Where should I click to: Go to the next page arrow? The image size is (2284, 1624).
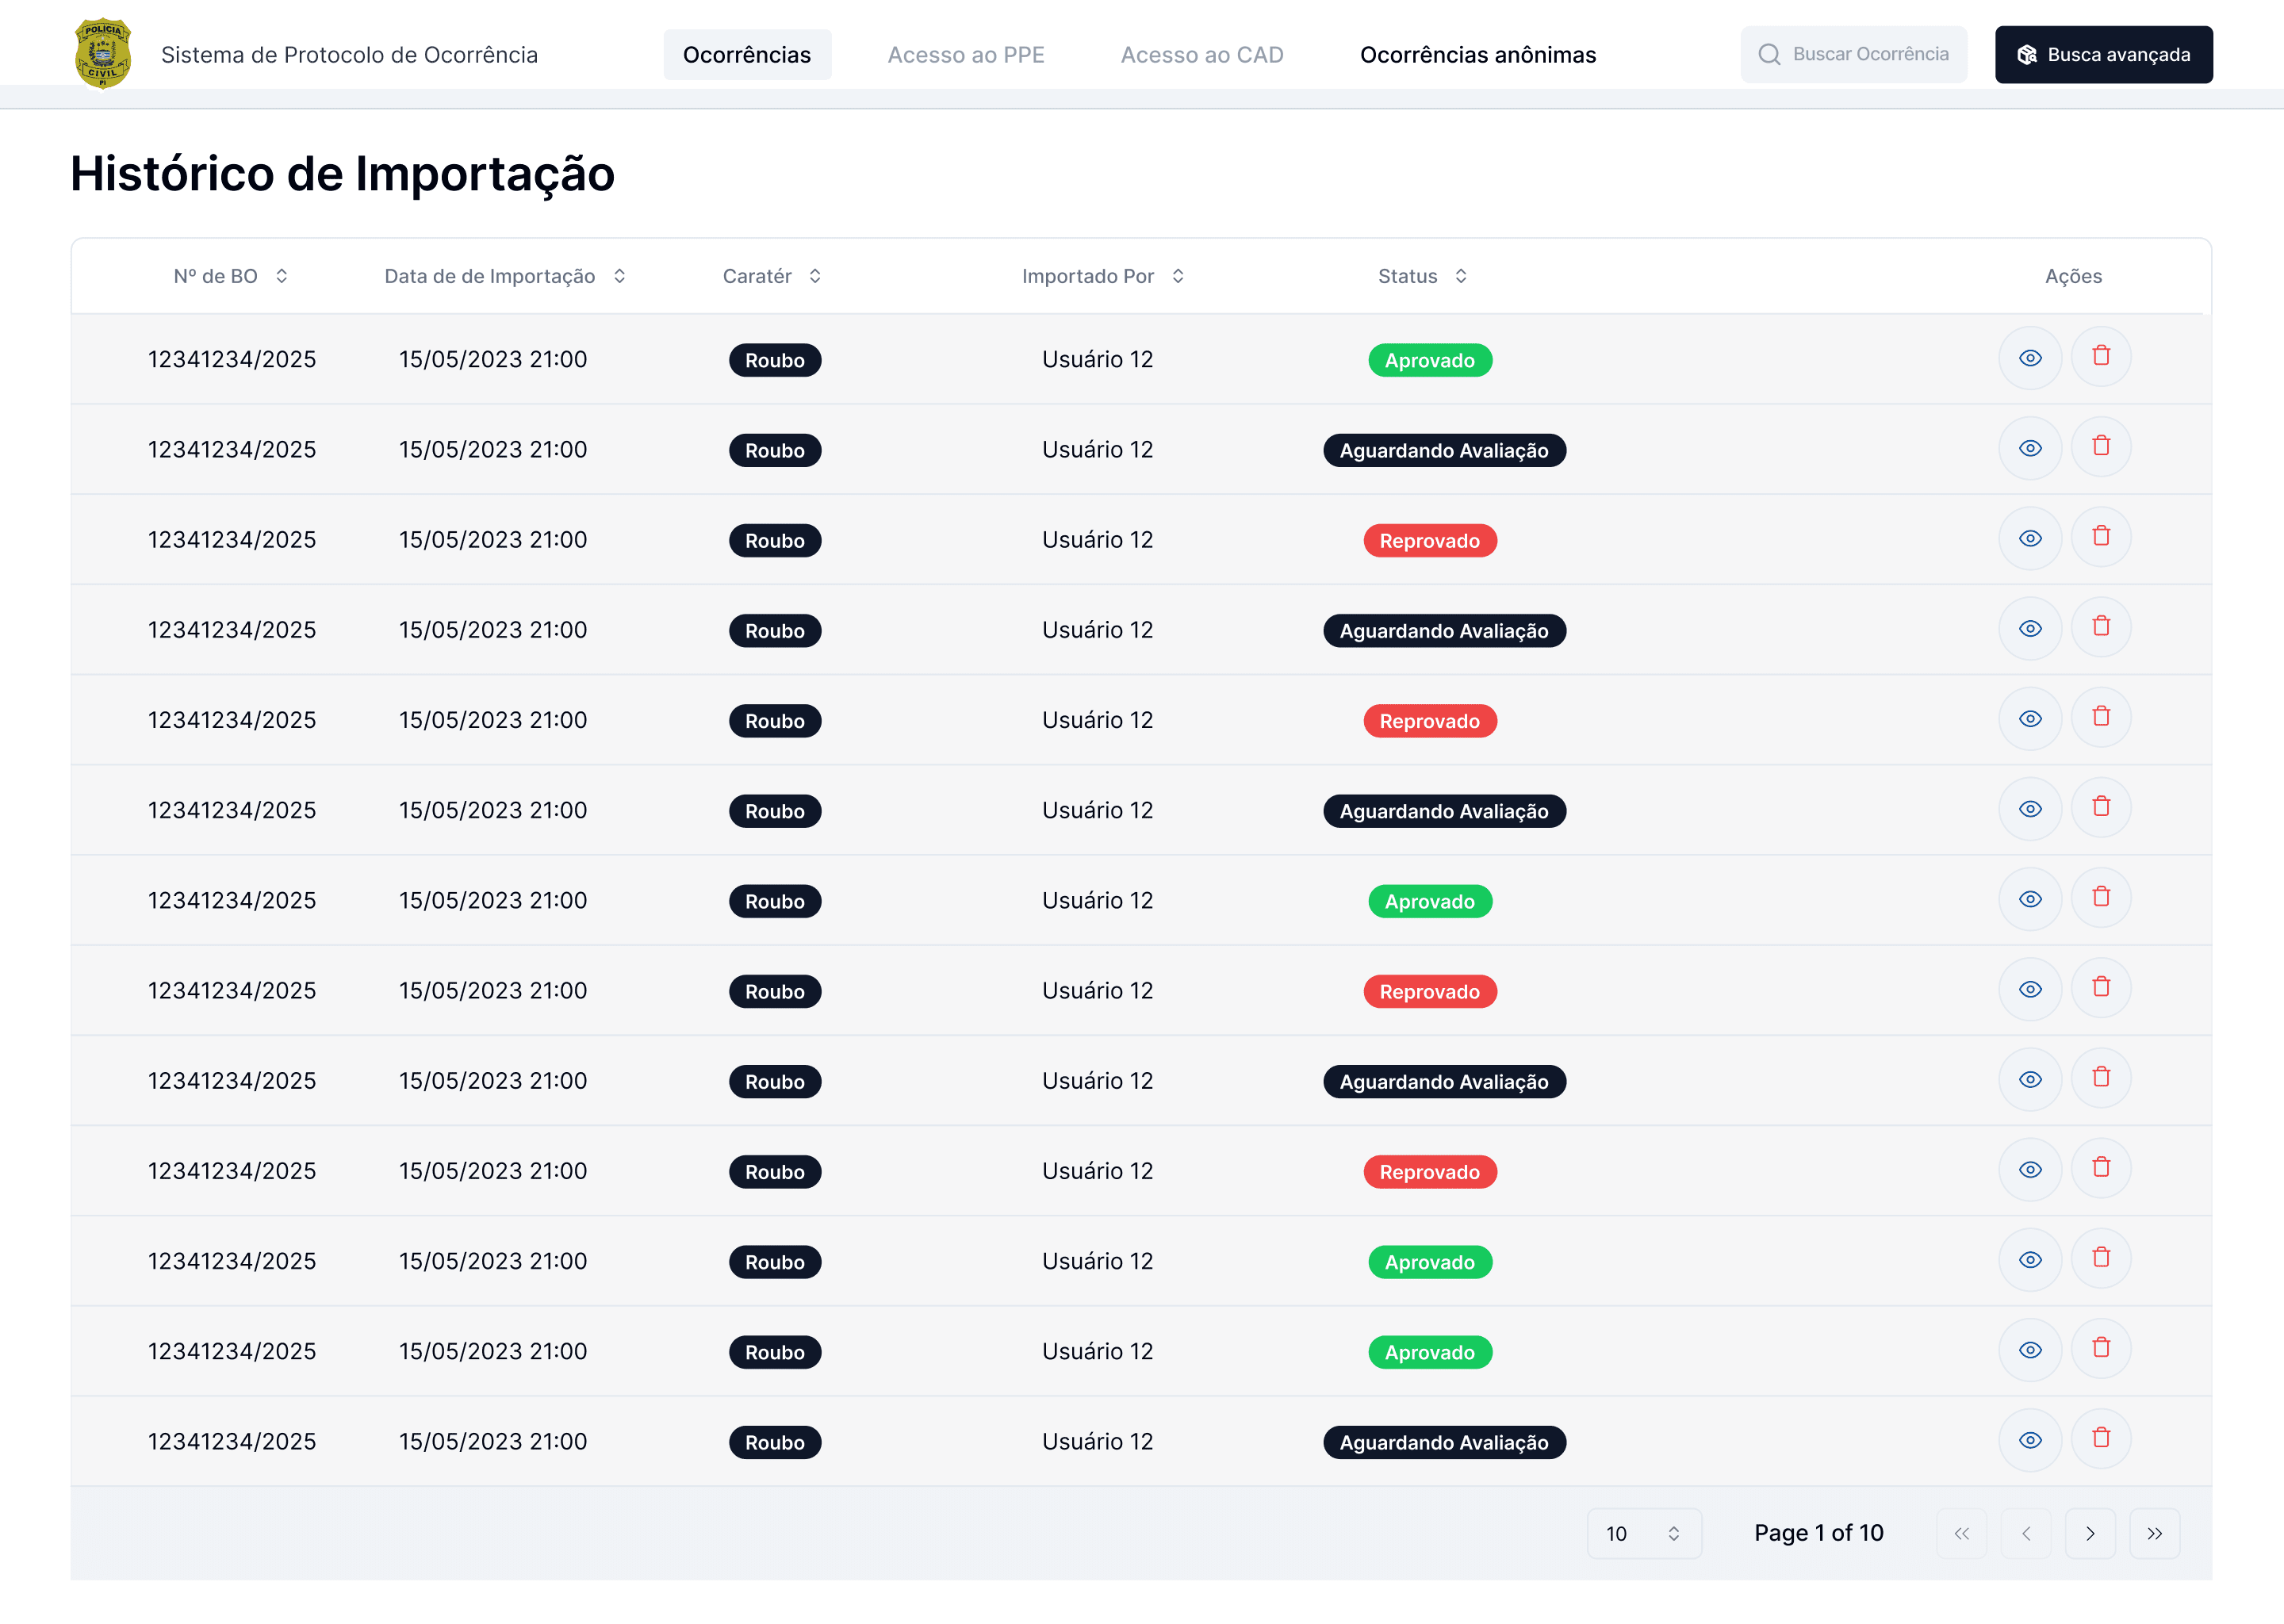click(2089, 1533)
